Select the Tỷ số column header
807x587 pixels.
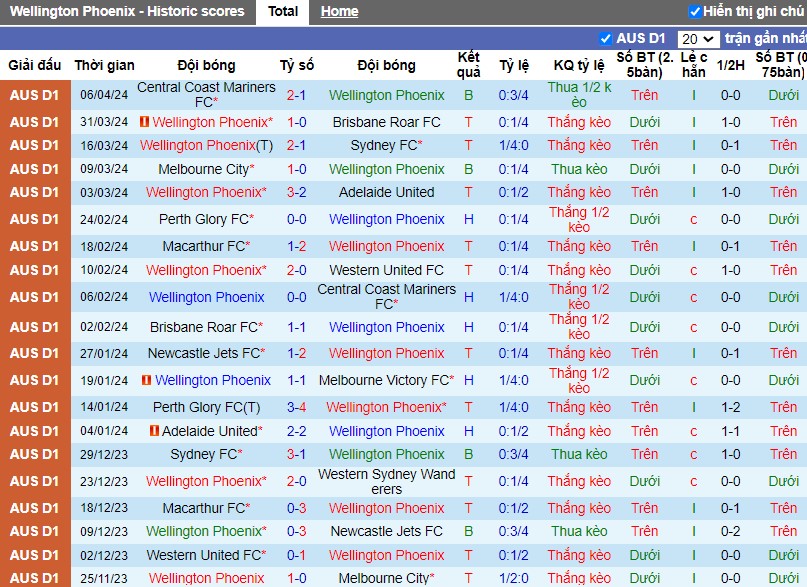297,65
